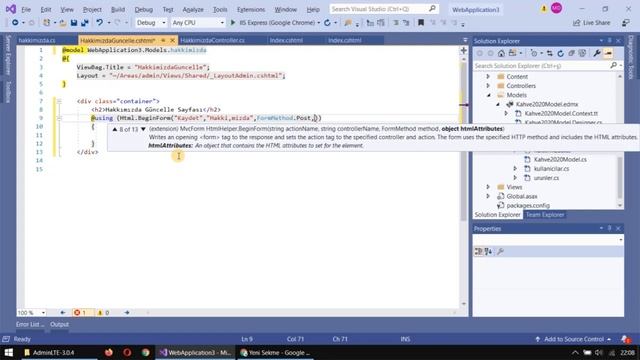
Task: Click Firefox icon in taskbar
Action: coord(109,352)
